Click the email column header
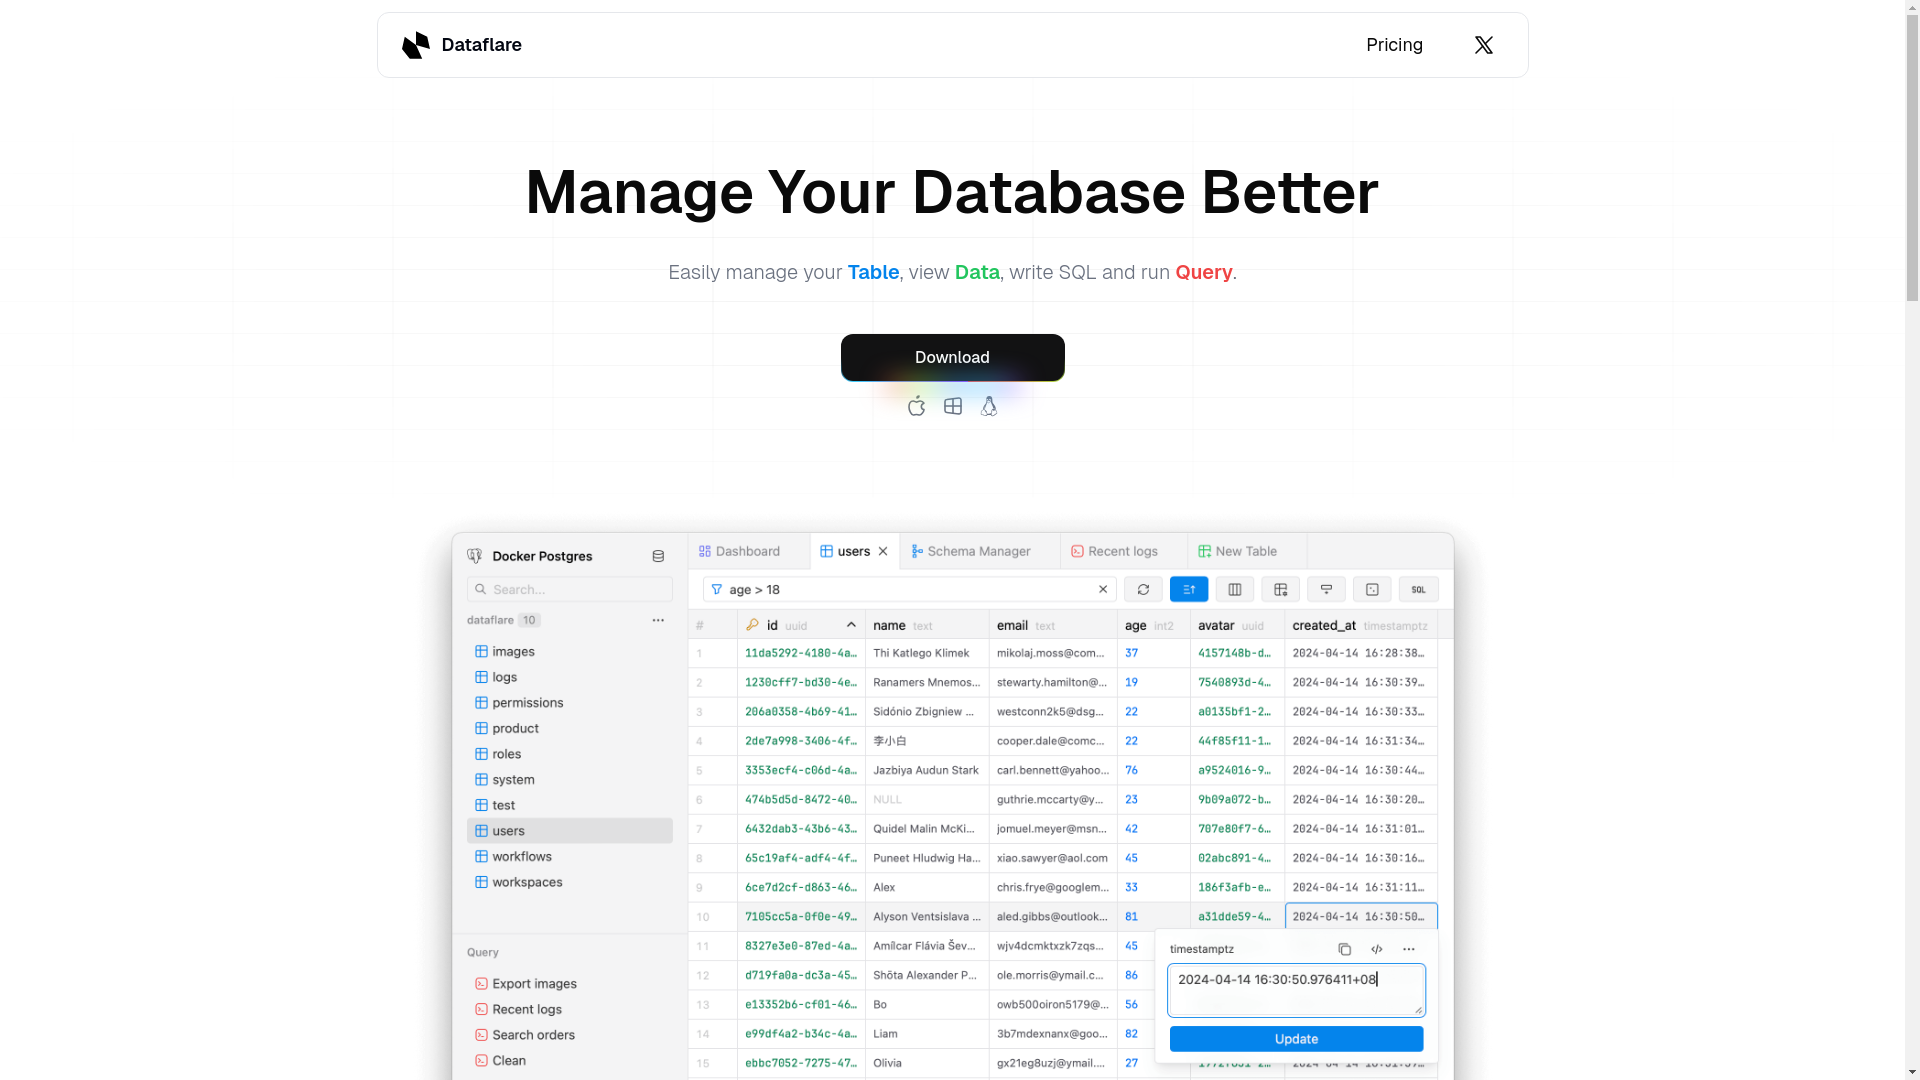Screen dimensions: 1920x1080 (x=1053, y=625)
